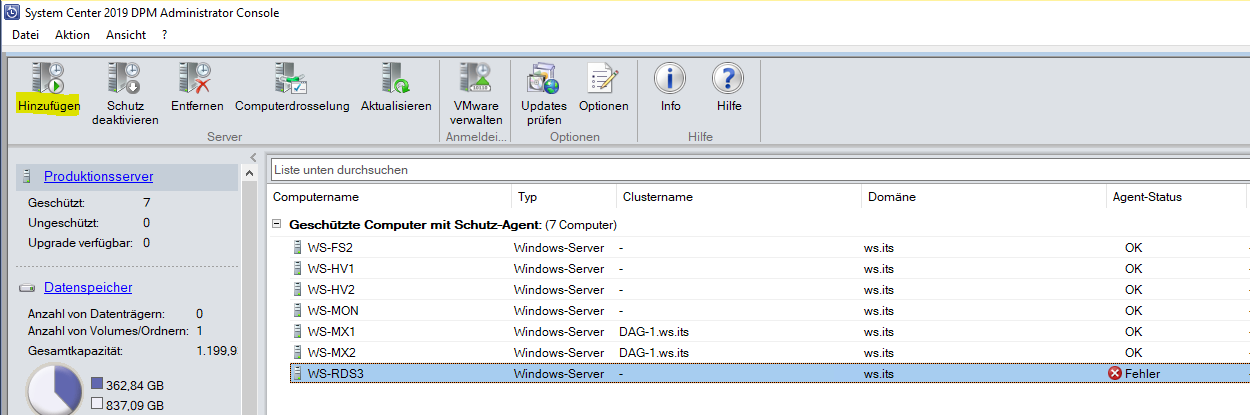Collapse the left navigation pane arrow
1250x415 pixels.
(254, 158)
